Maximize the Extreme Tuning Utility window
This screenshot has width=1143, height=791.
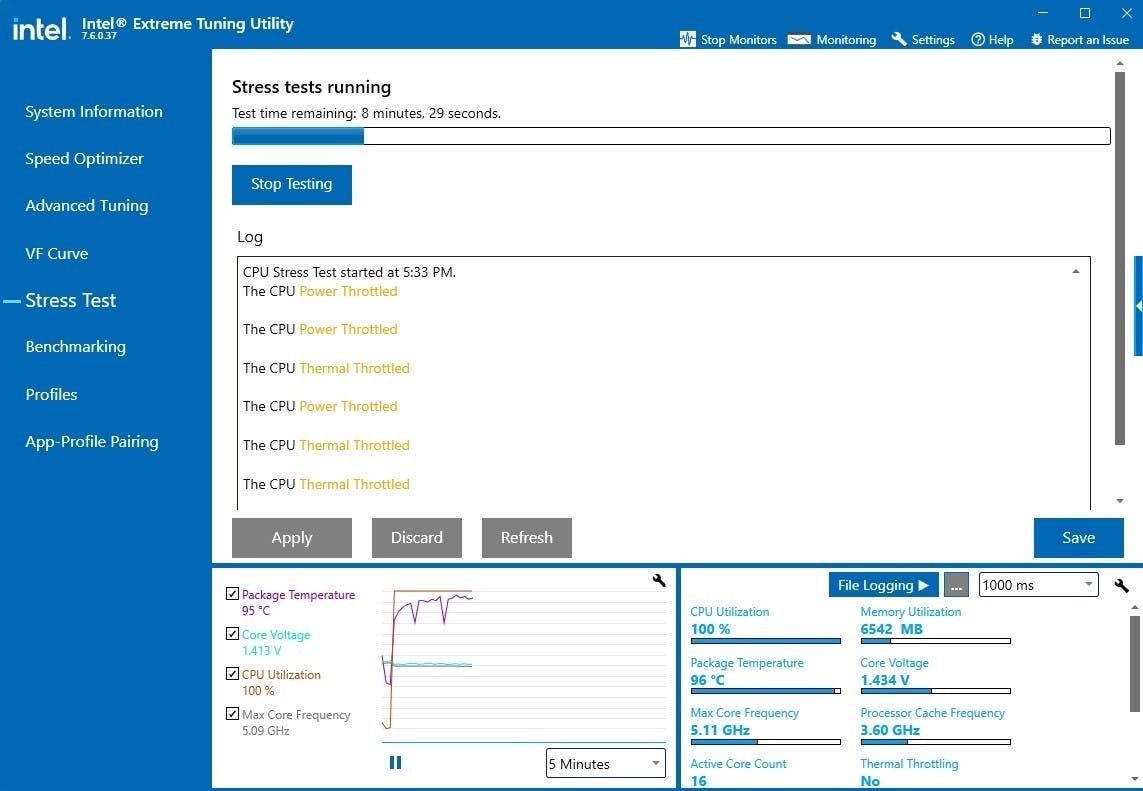pos(1085,13)
